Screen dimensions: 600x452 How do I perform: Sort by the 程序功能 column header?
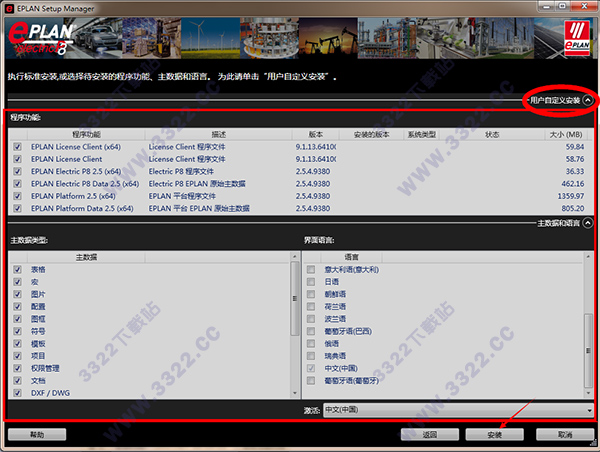[x=86, y=134]
